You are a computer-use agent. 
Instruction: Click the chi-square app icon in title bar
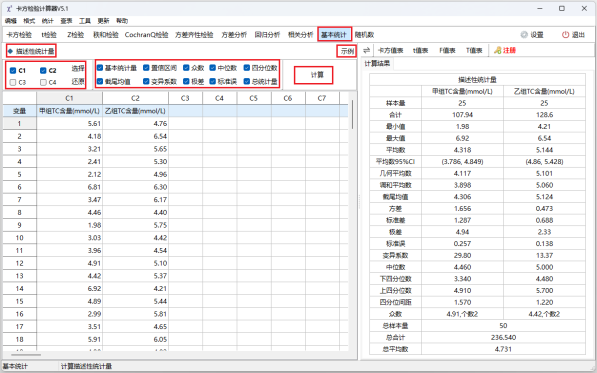tap(9, 8)
